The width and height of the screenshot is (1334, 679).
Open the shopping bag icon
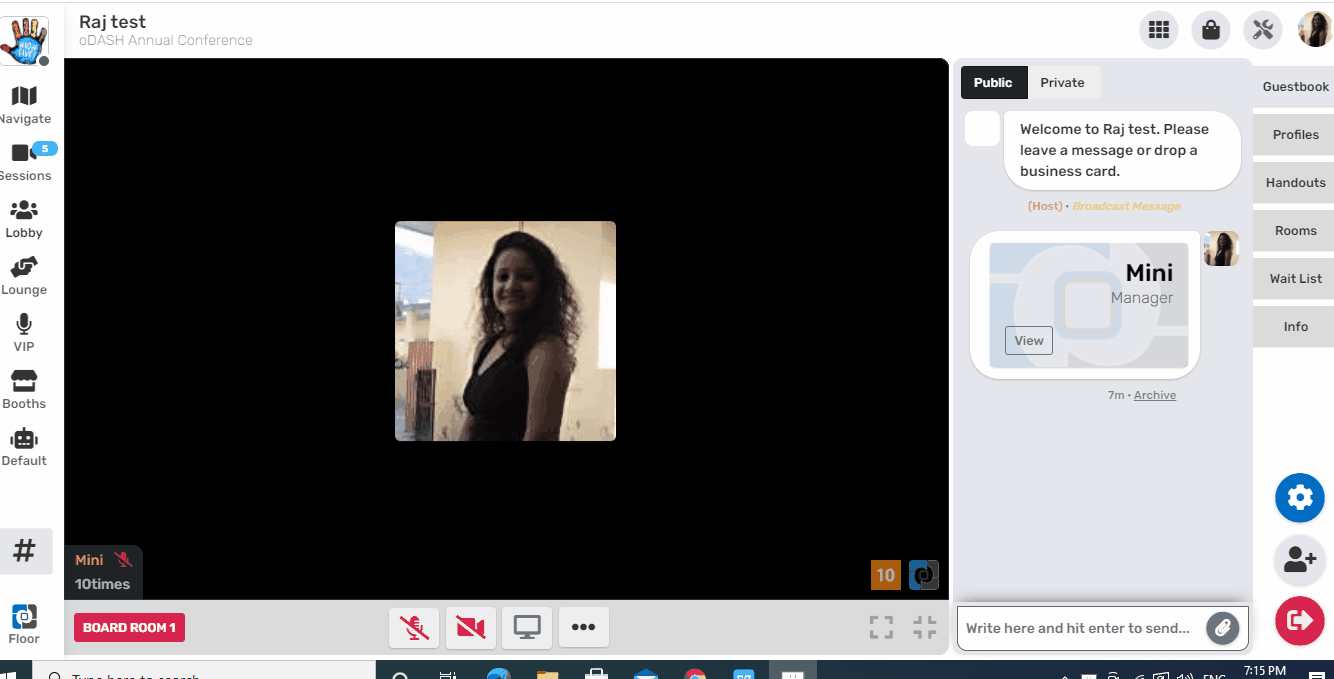click(x=1211, y=30)
